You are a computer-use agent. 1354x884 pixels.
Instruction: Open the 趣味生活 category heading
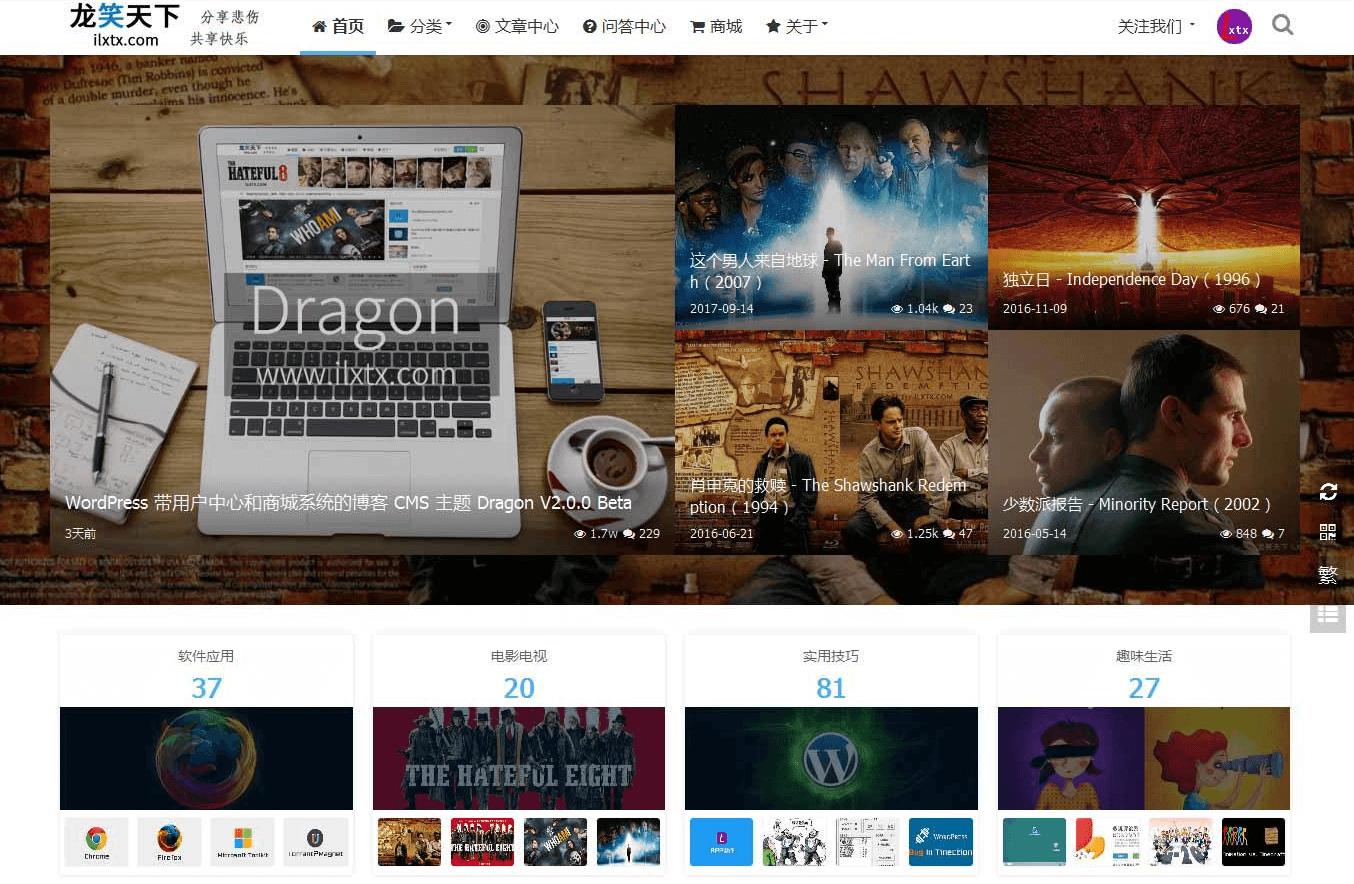click(x=1144, y=656)
